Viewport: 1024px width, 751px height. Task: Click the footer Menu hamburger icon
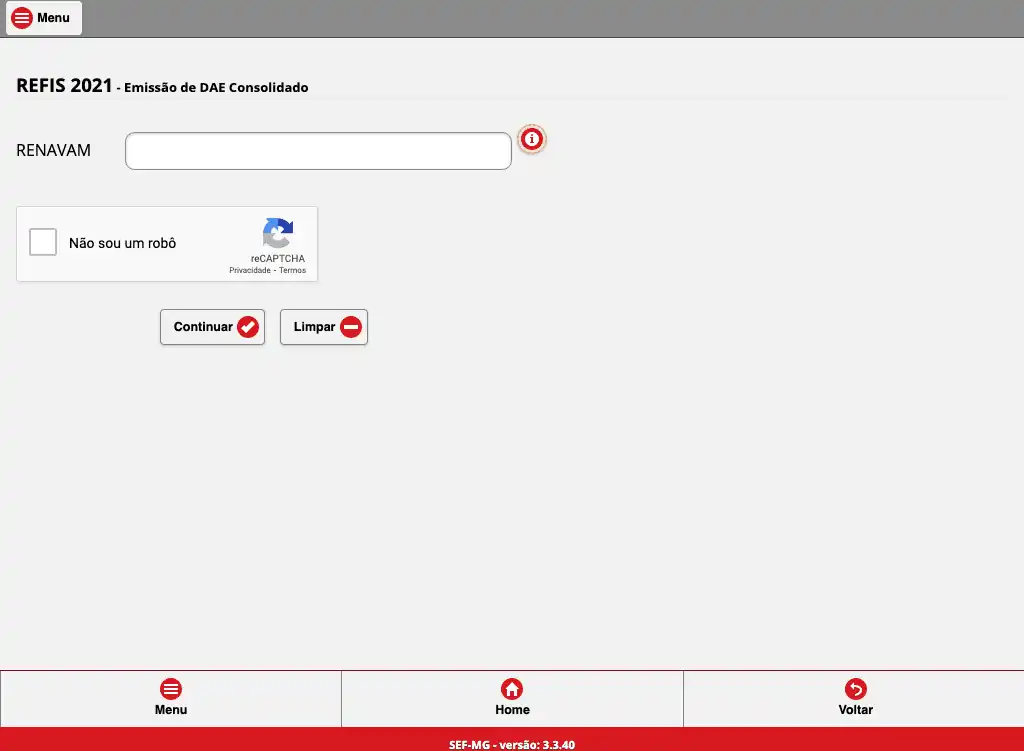171,689
